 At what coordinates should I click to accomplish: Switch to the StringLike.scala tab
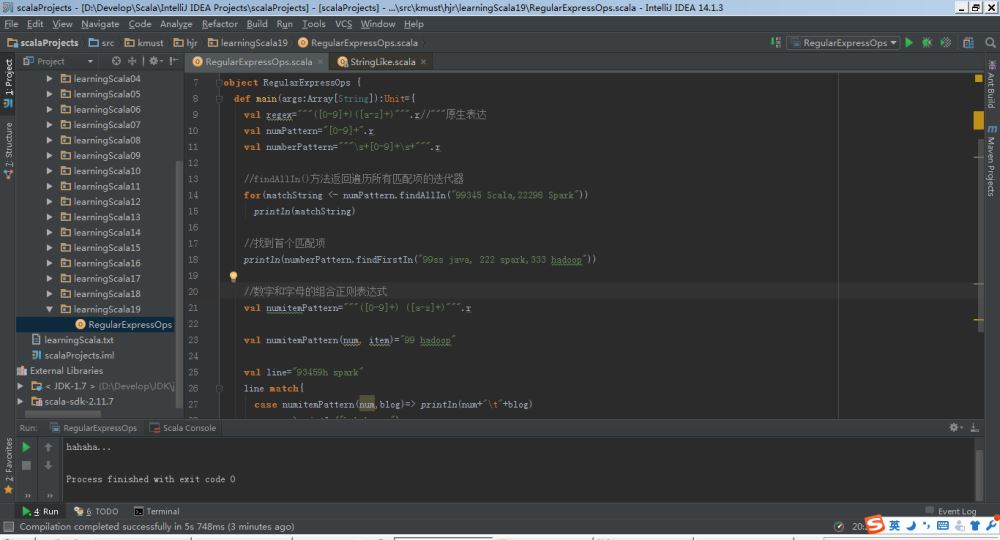coord(382,62)
